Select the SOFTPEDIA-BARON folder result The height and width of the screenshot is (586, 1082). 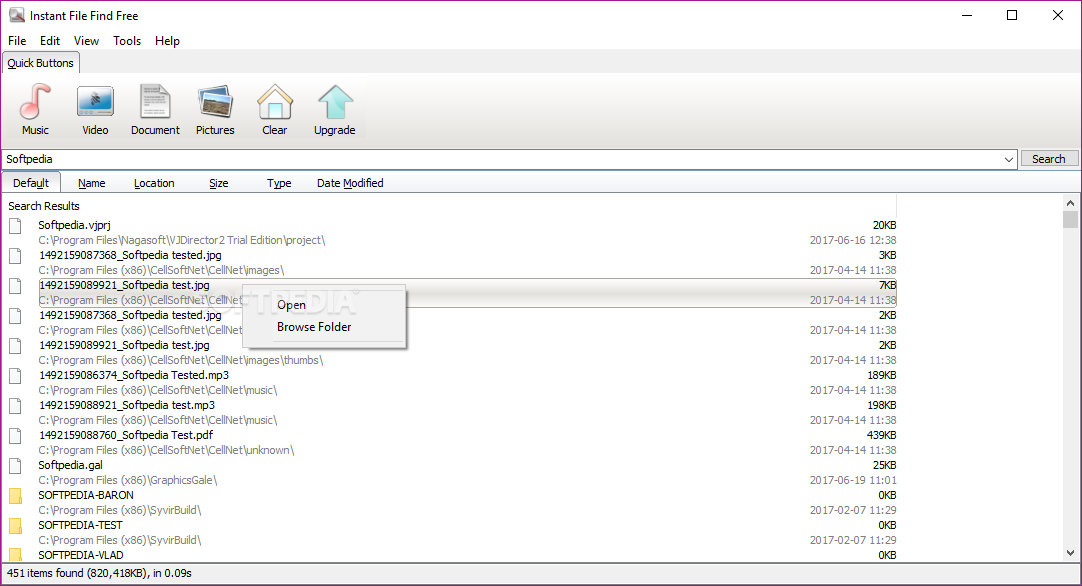click(86, 496)
